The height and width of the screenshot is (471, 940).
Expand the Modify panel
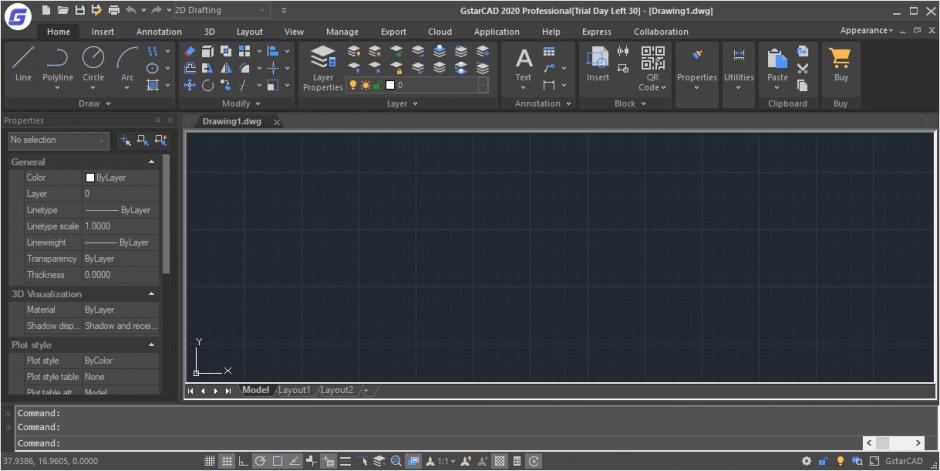[x=241, y=104]
